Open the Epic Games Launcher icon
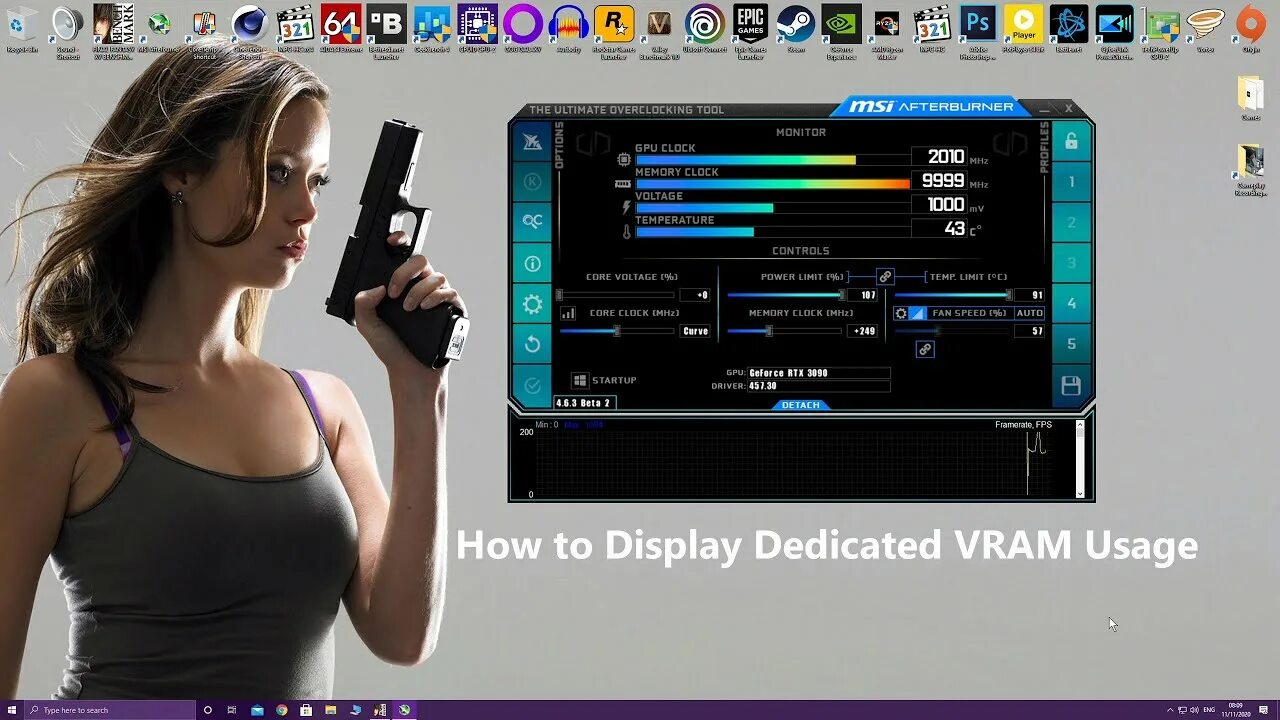 750,31
